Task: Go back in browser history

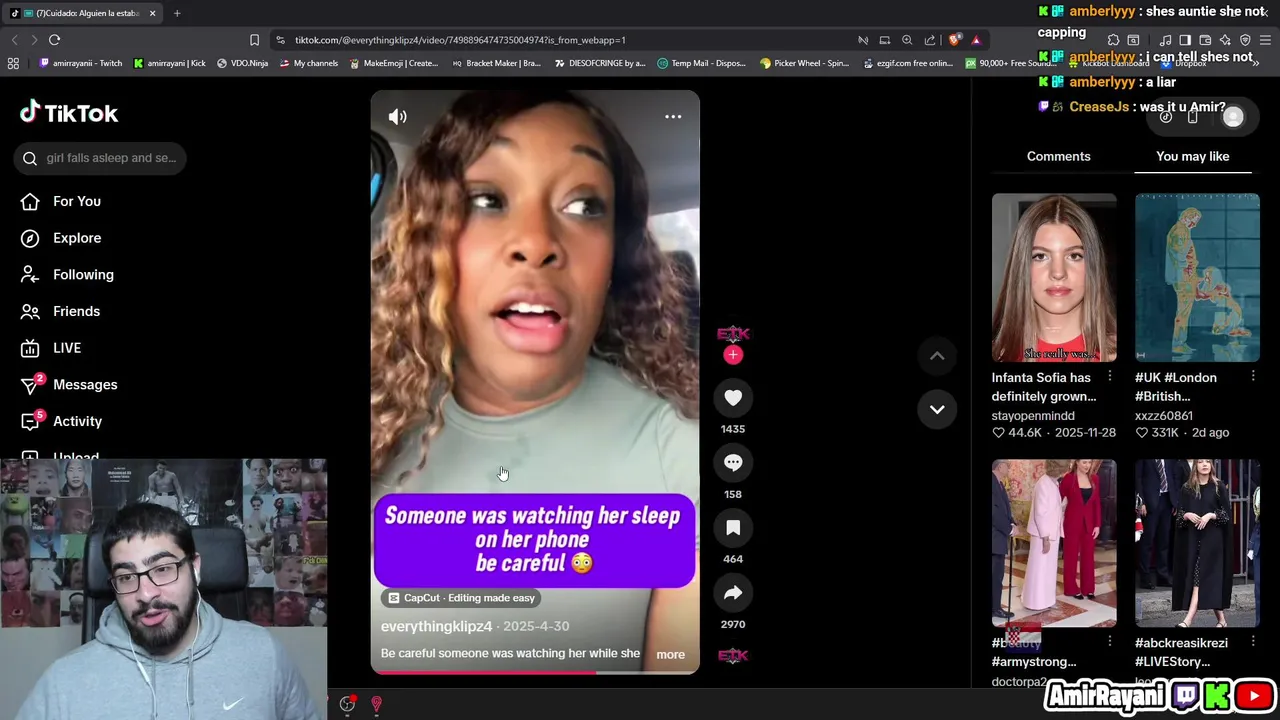Action: coord(14,40)
